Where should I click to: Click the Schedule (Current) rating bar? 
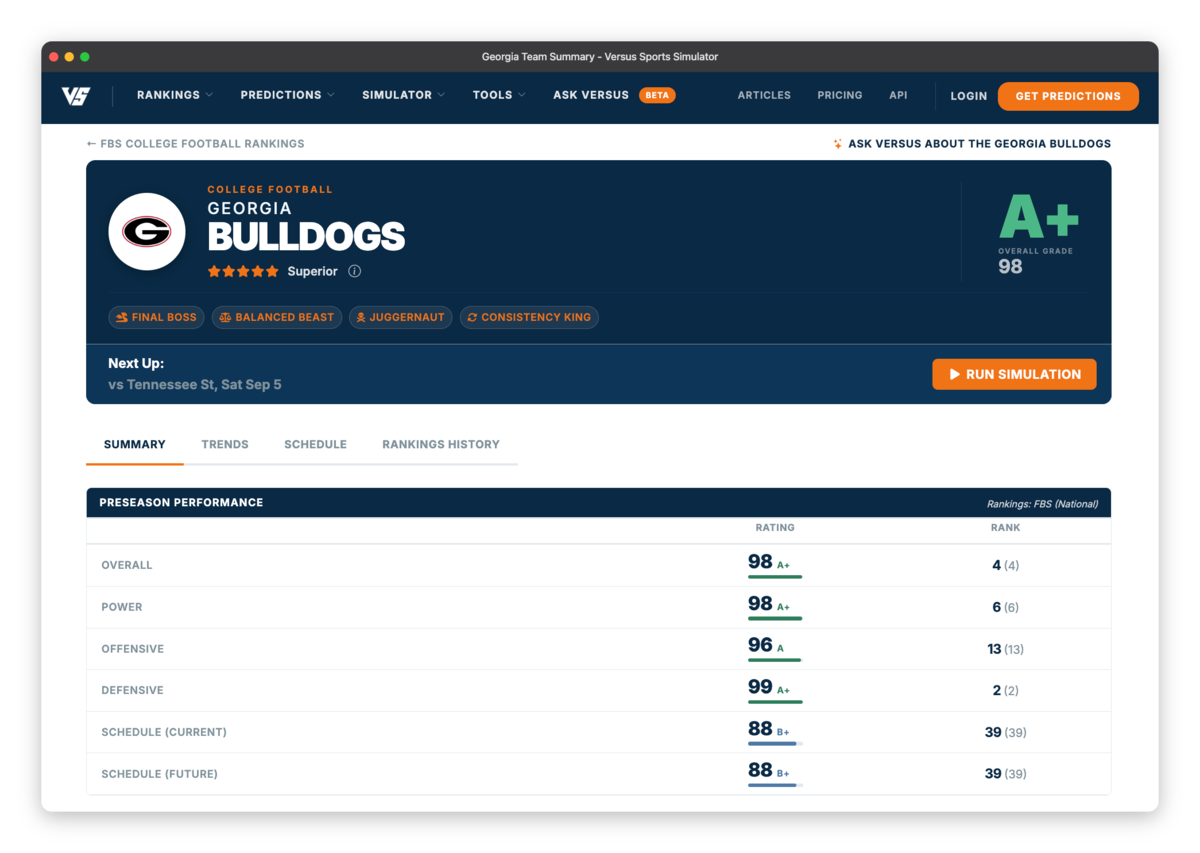pos(775,744)
